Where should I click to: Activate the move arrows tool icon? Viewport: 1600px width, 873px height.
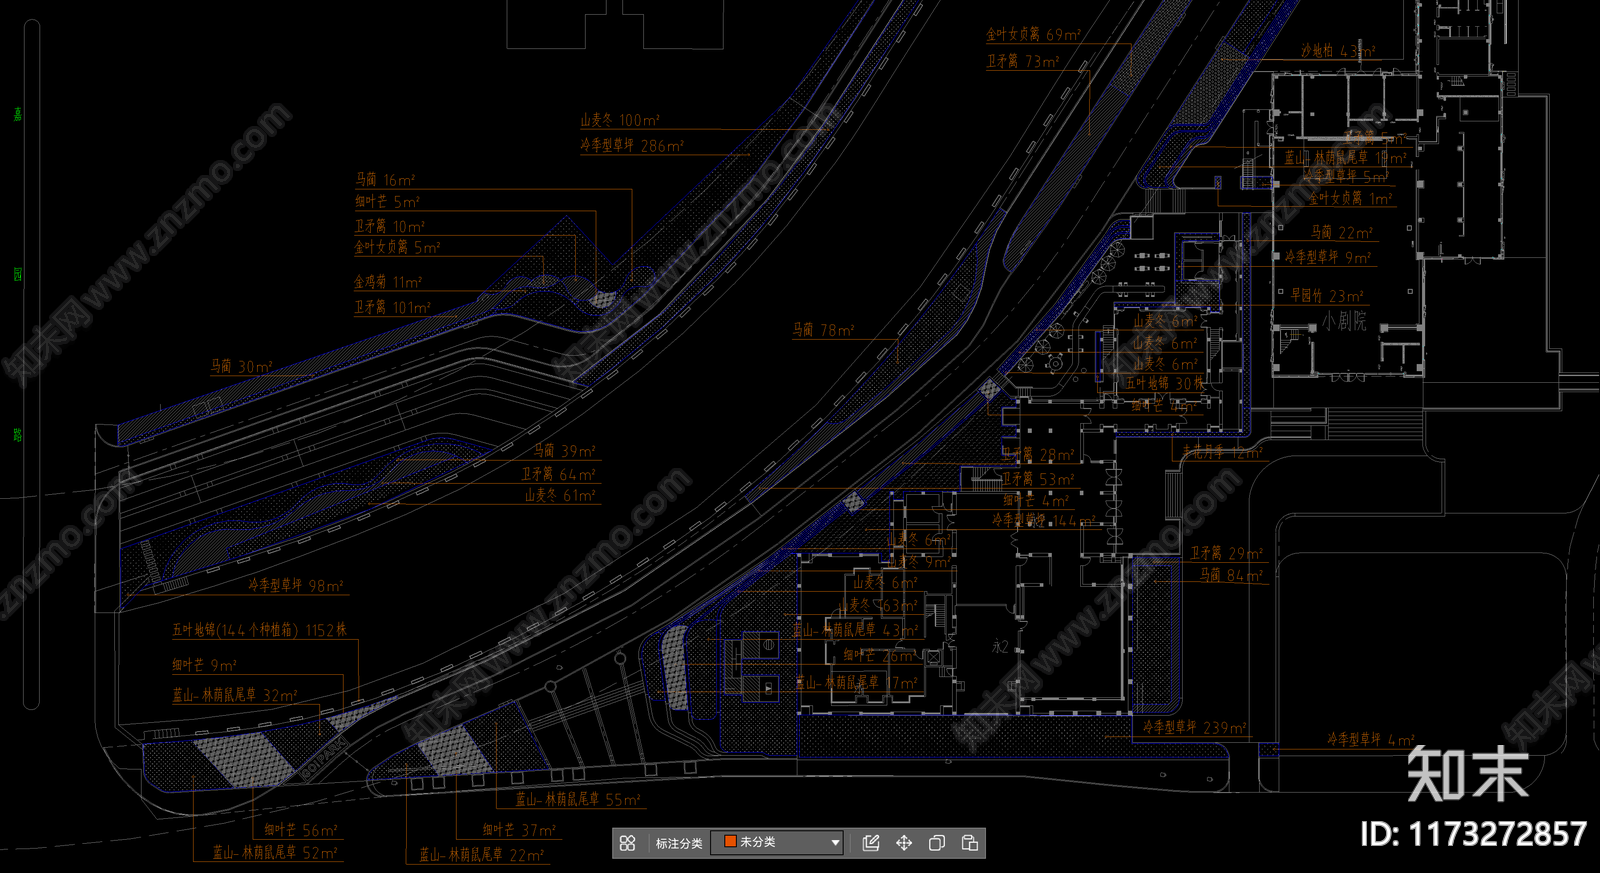pos(904,843)
